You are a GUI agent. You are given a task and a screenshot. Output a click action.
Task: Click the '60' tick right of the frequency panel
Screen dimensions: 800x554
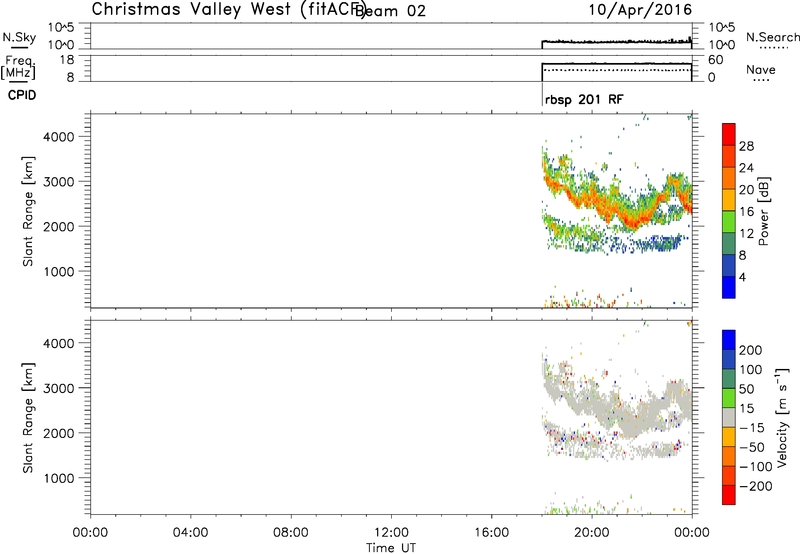(716, 60)
